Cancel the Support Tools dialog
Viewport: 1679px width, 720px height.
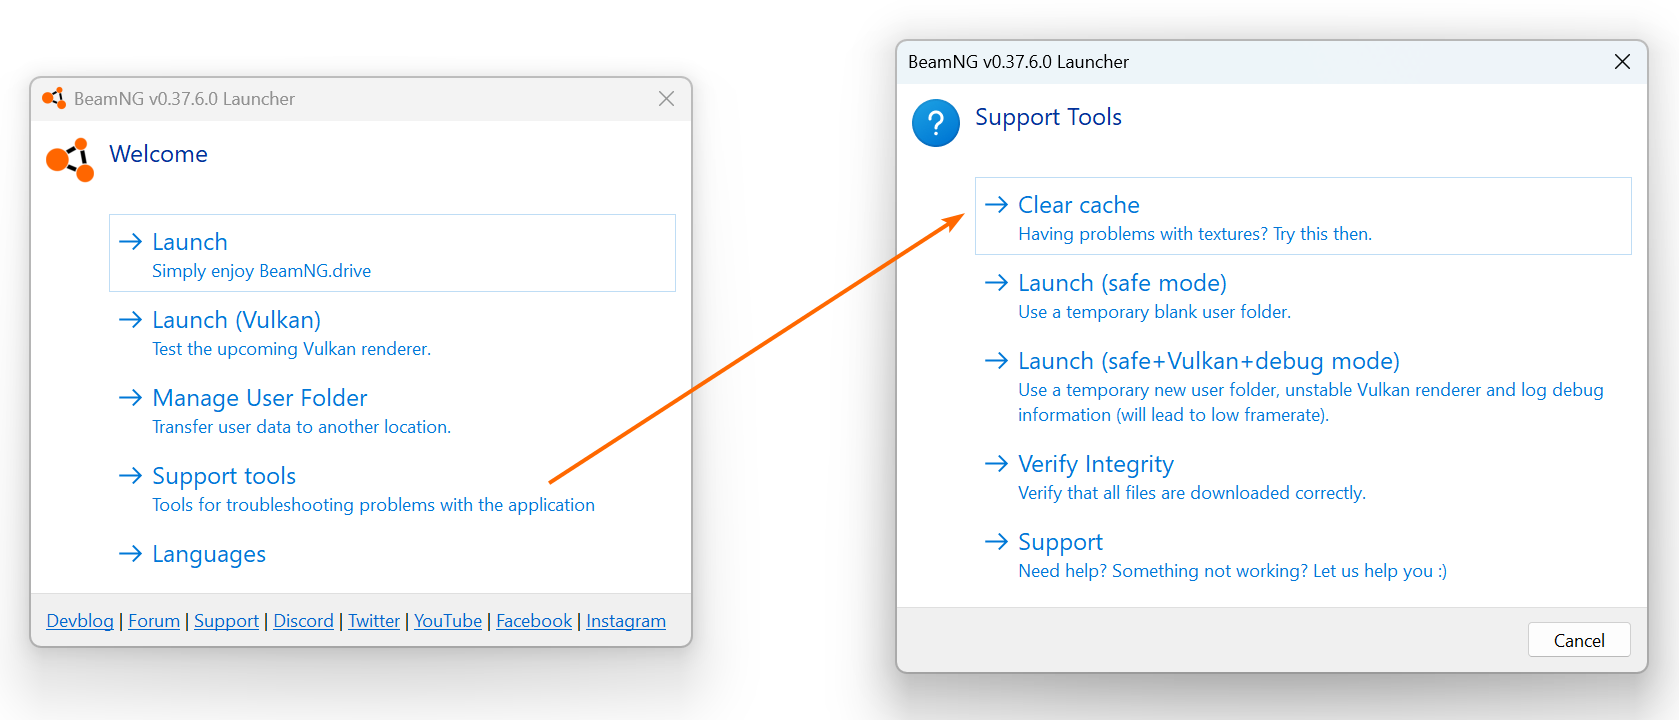1579,640
